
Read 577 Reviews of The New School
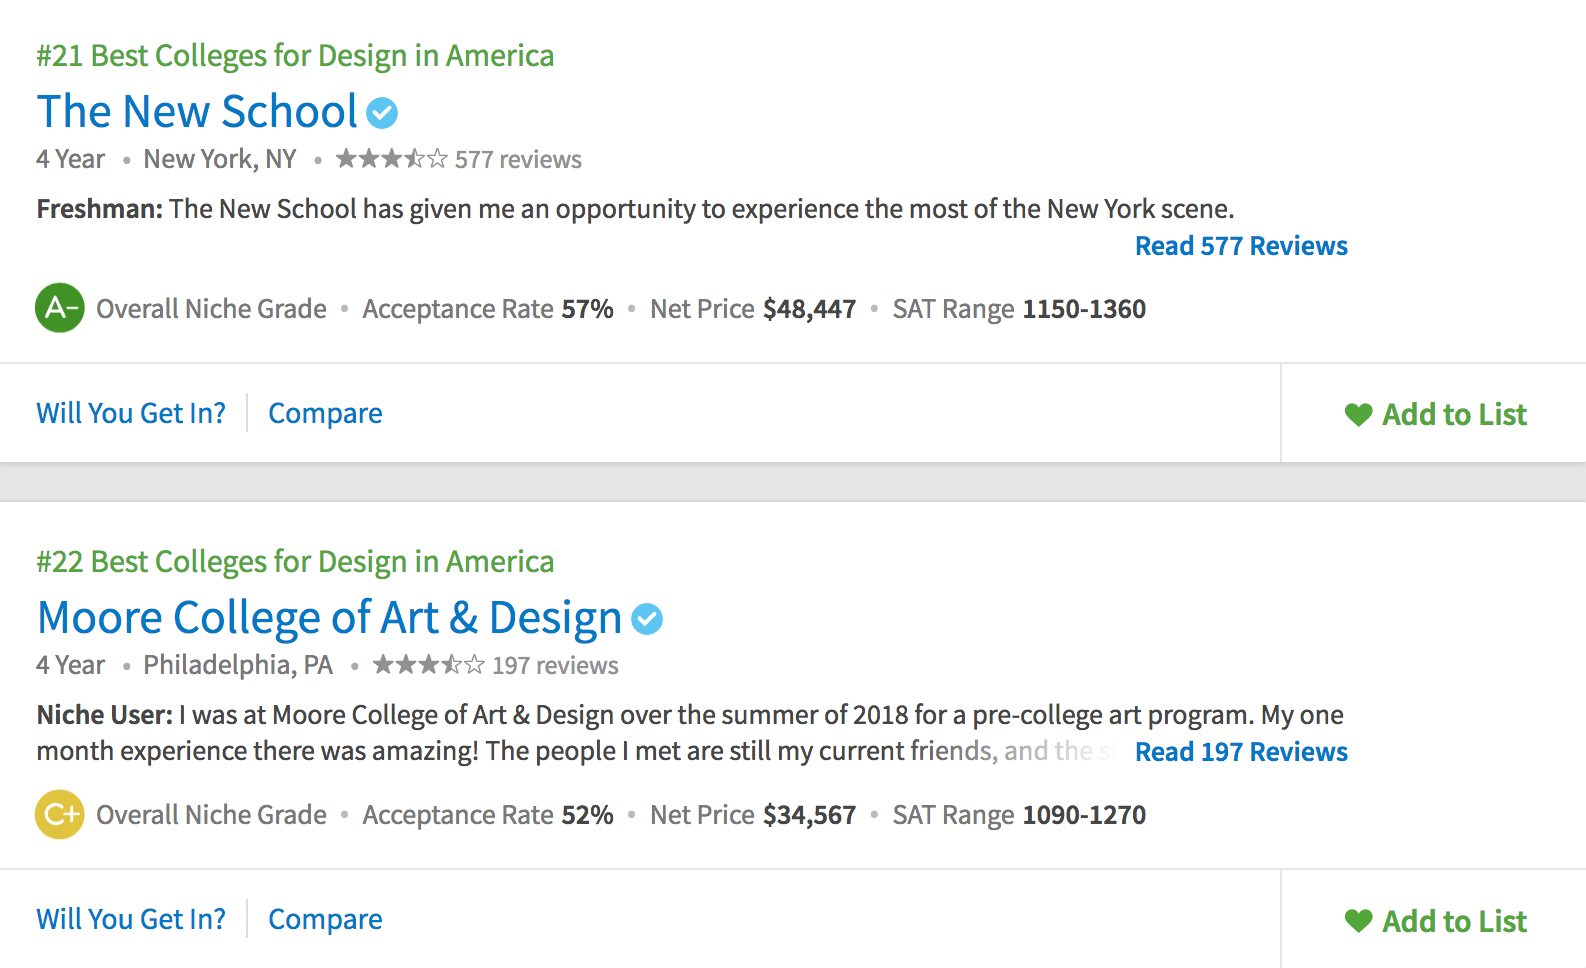(1241, 246)
